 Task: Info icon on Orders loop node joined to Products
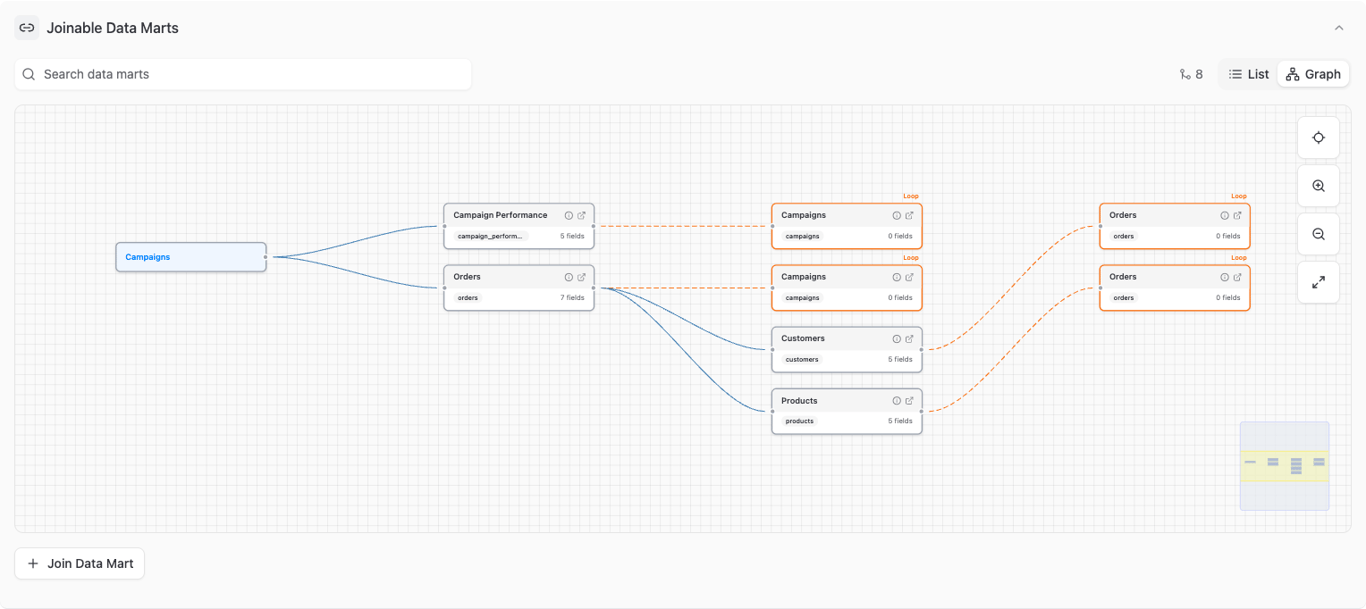tap(1225, 277)
